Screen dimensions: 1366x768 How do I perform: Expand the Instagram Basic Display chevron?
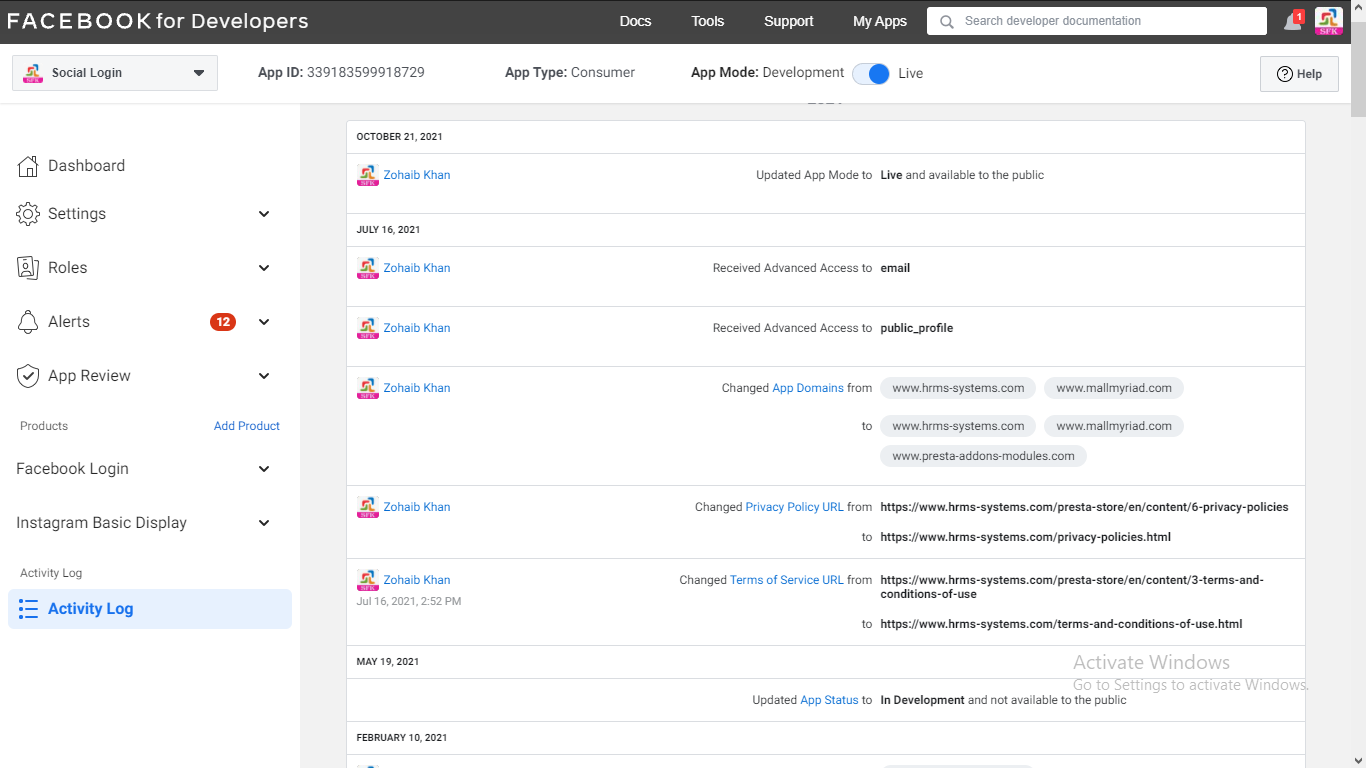(x=264, y=523)
